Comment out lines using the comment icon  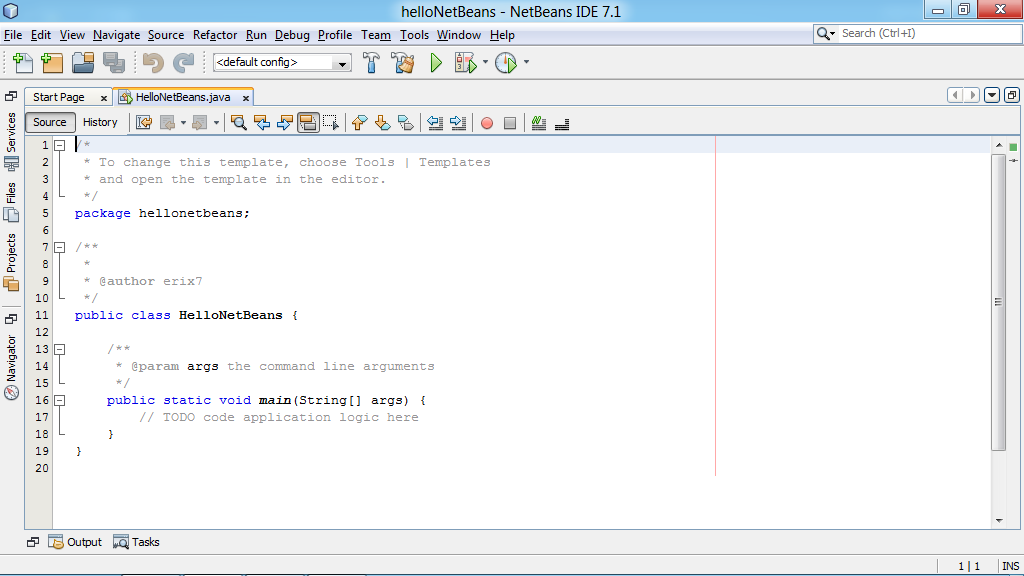pyautogui.click(x=540, y=122)
